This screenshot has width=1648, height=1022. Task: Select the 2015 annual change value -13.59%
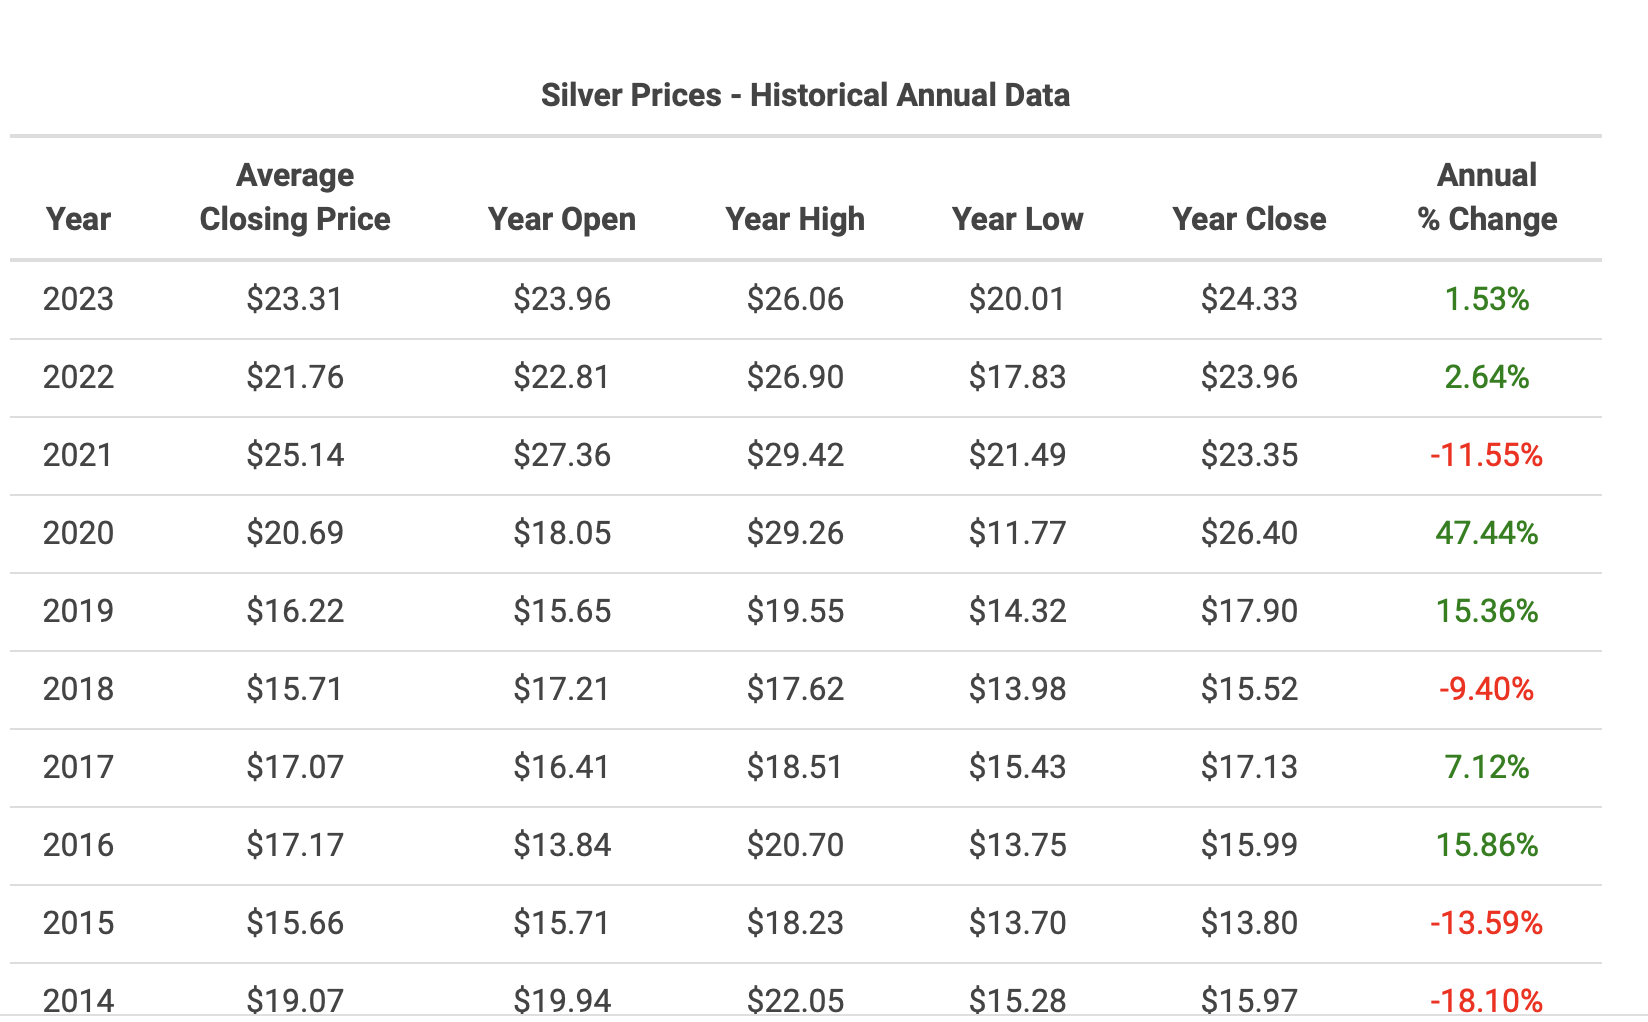tap(1487, 923)
